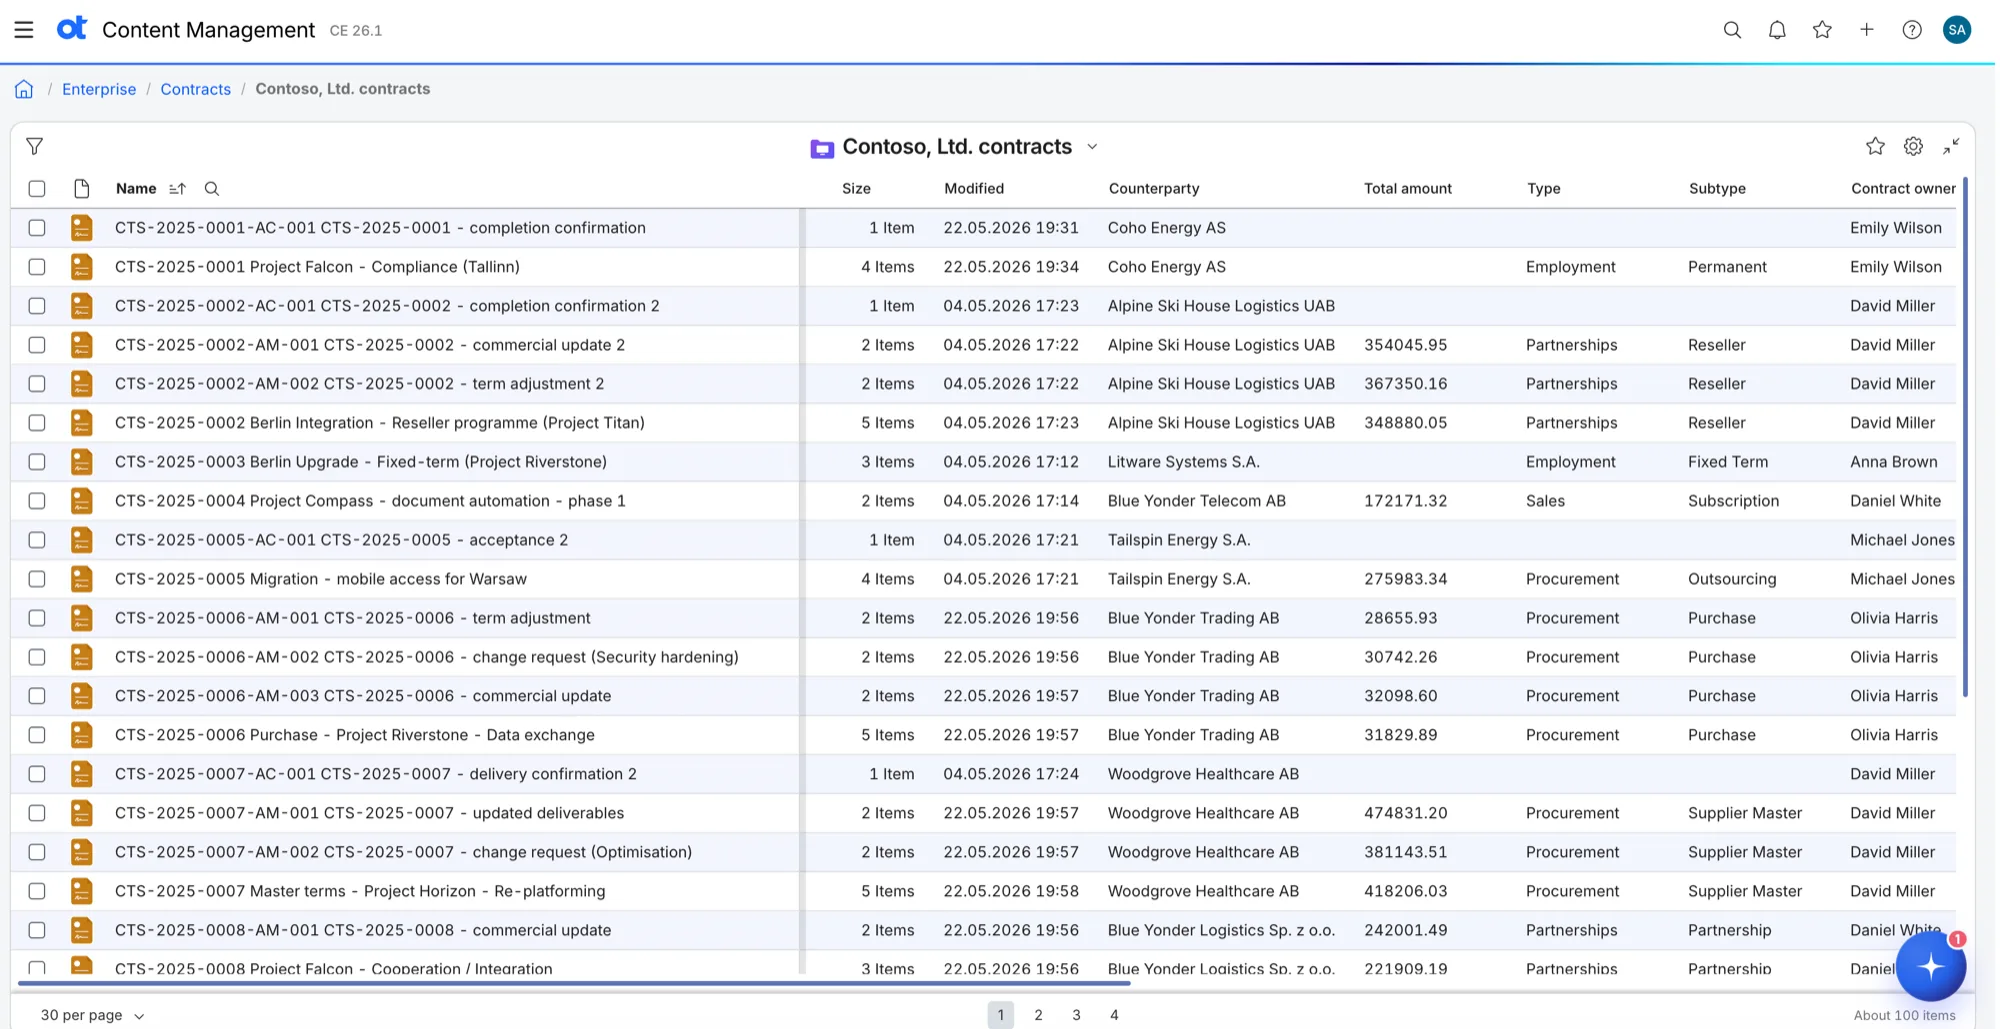Go to page 4 of results

[1114, 1015]
